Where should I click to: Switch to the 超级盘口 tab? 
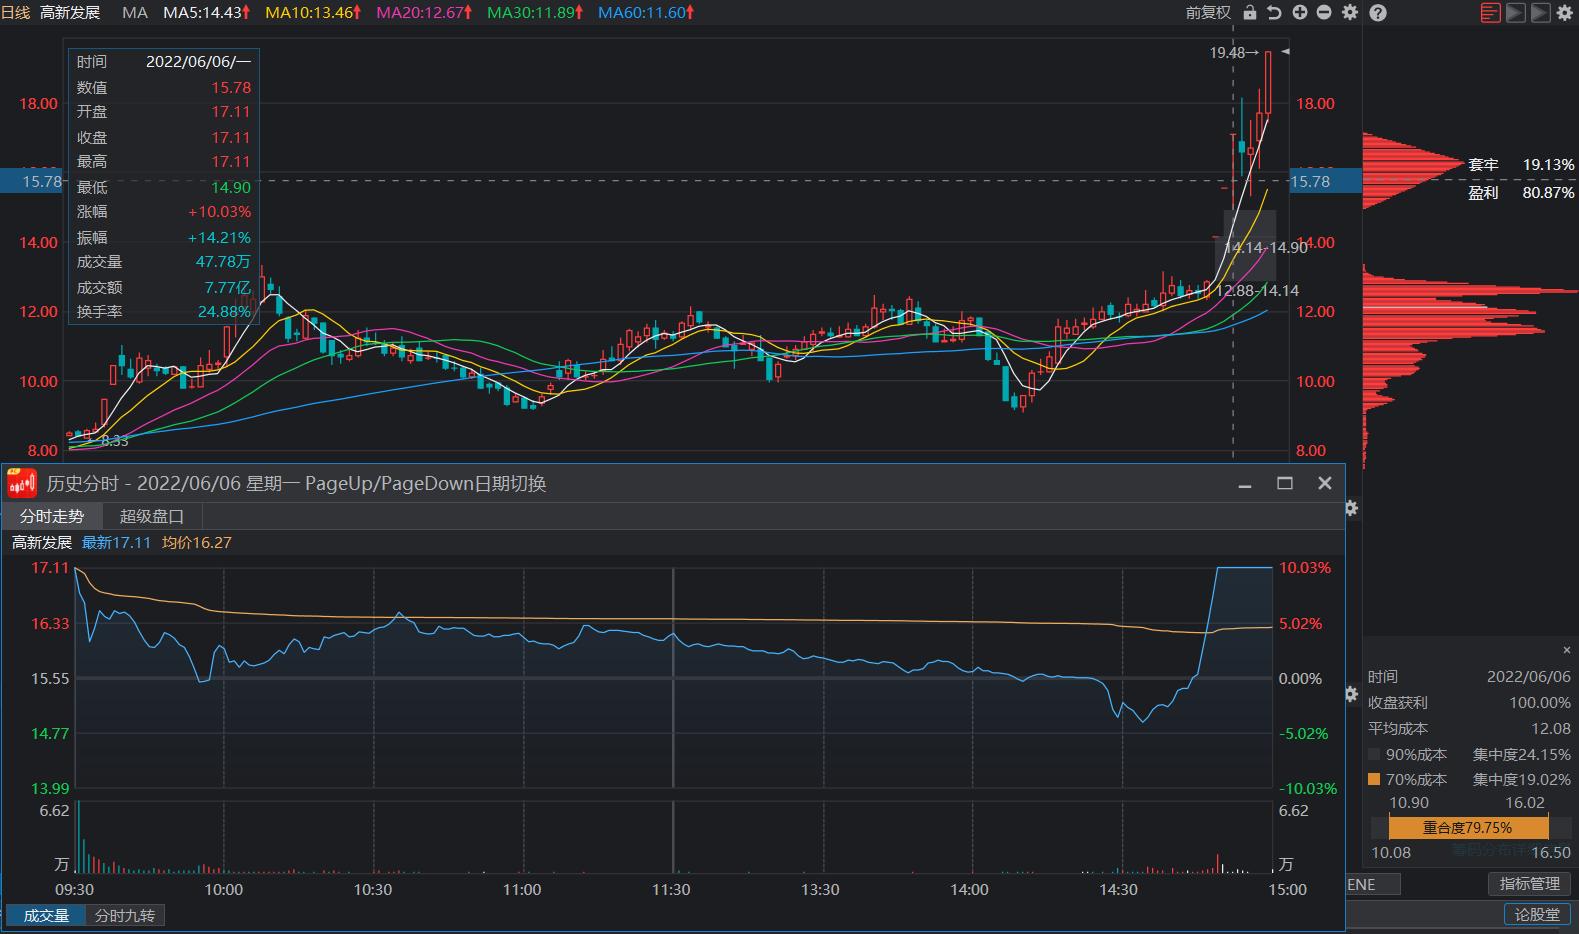[152, 516]
